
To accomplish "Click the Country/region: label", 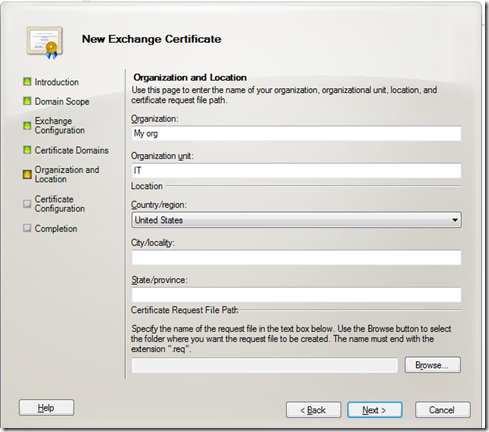I will [x=159, y=205].
